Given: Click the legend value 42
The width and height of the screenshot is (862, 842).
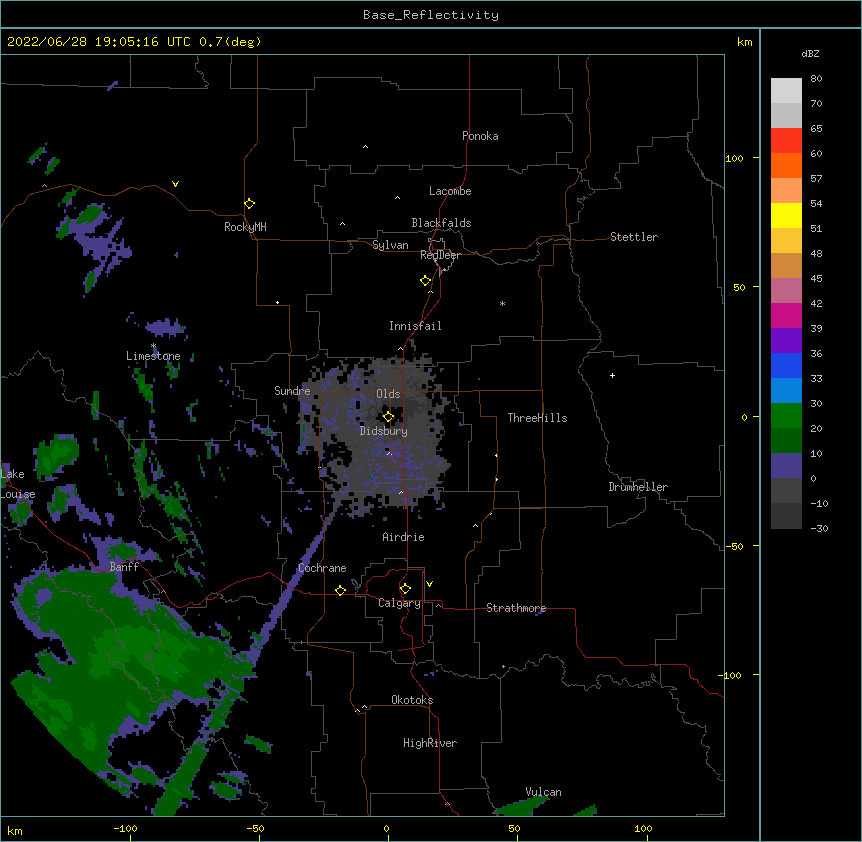Looking at the screenshot, I should pyautogui.click(x=816, y=303).
